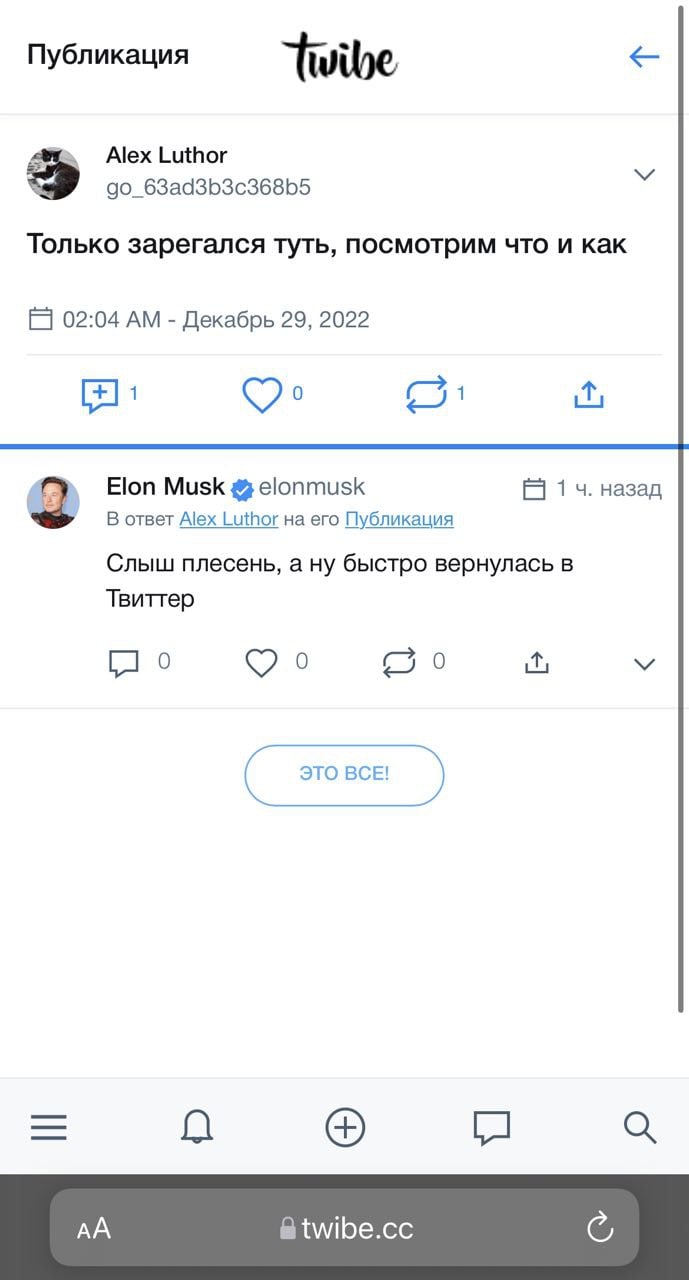Tap the back arrow in header
The height and width of the screenshot is (1280, 689).
tap(644, 57)
